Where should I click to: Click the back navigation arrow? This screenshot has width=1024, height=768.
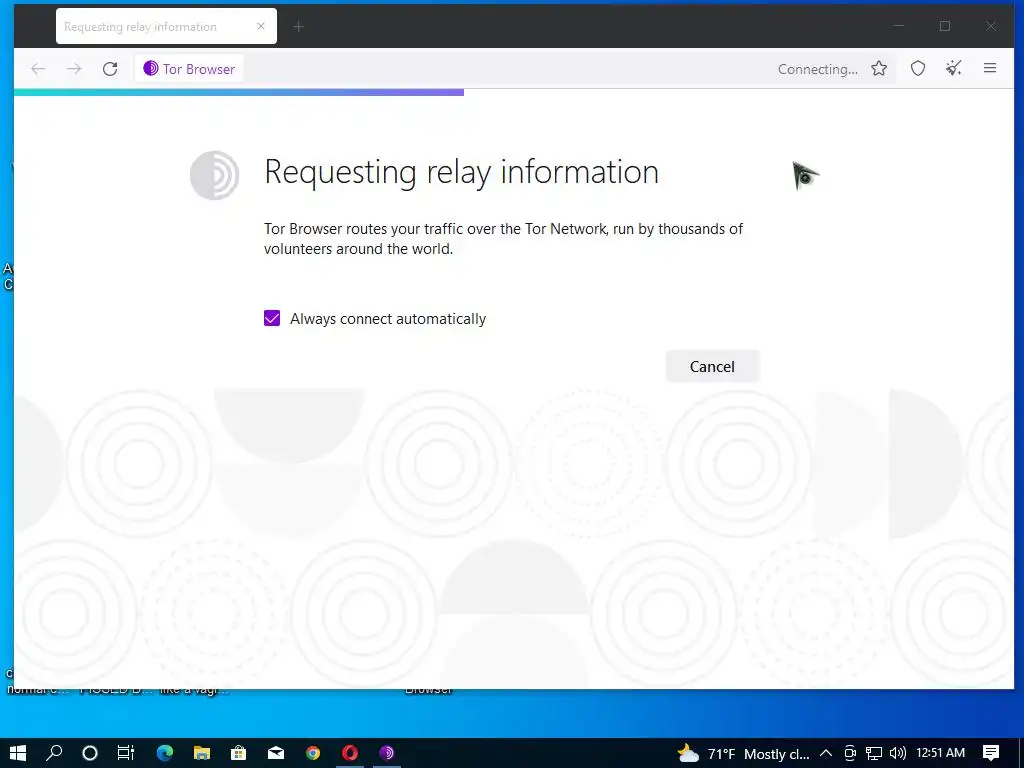(x=38, y=69)
